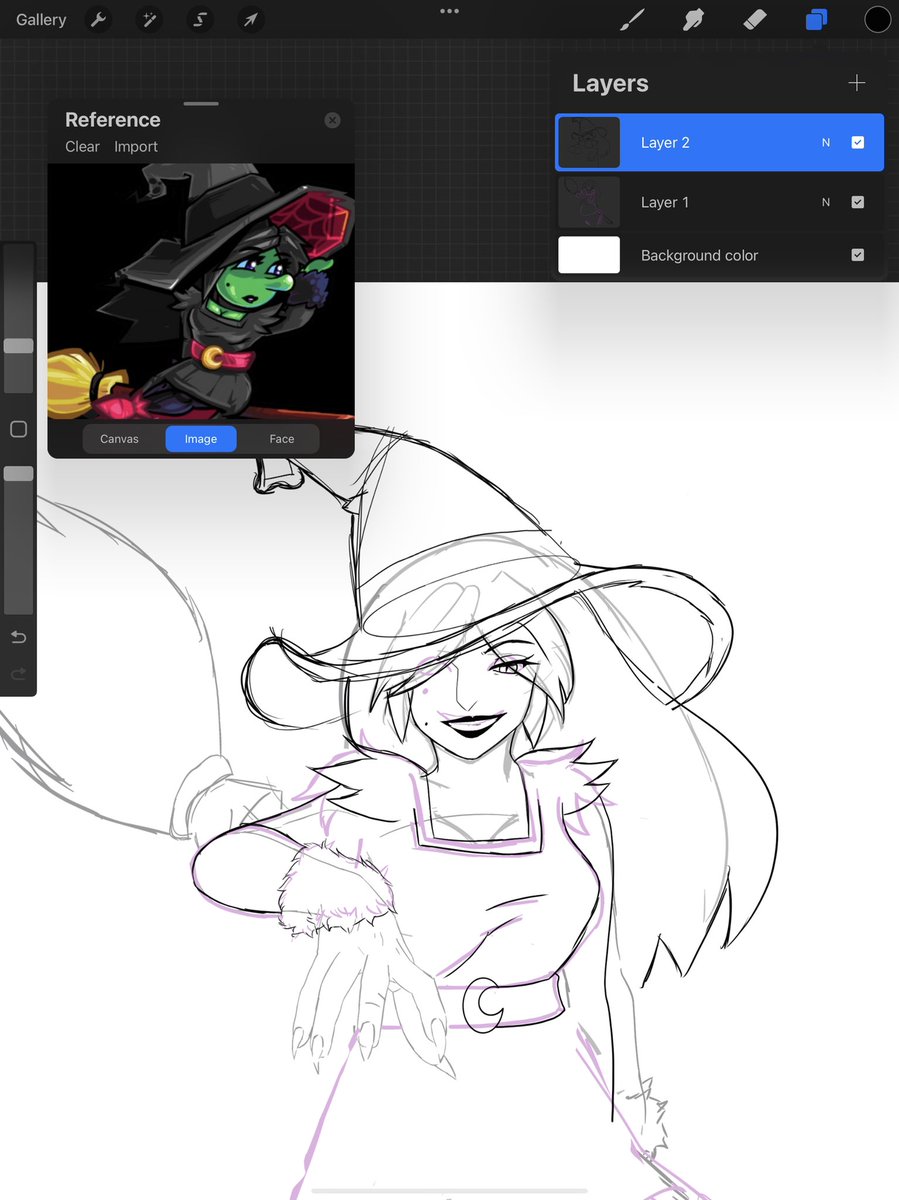Screen dimensions: 899x1200
Task: Tap the redo arrow in sidebar
Action: tap(18, 674)
